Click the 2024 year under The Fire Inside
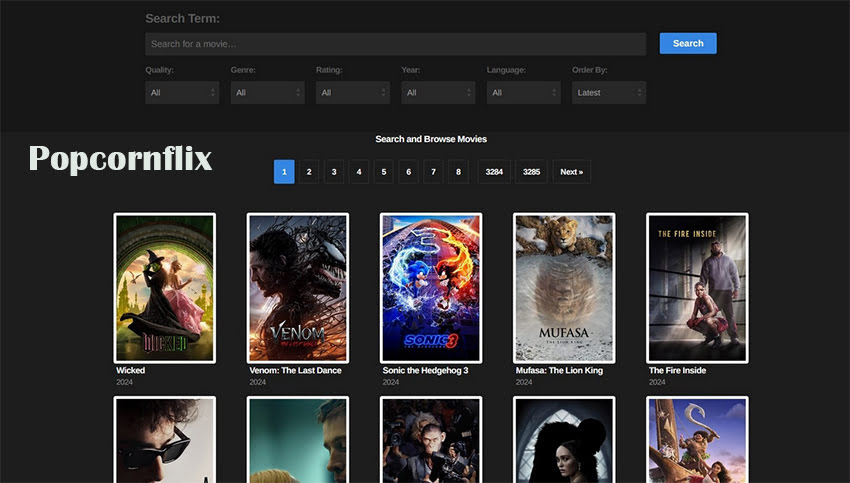 click(657, 382)
